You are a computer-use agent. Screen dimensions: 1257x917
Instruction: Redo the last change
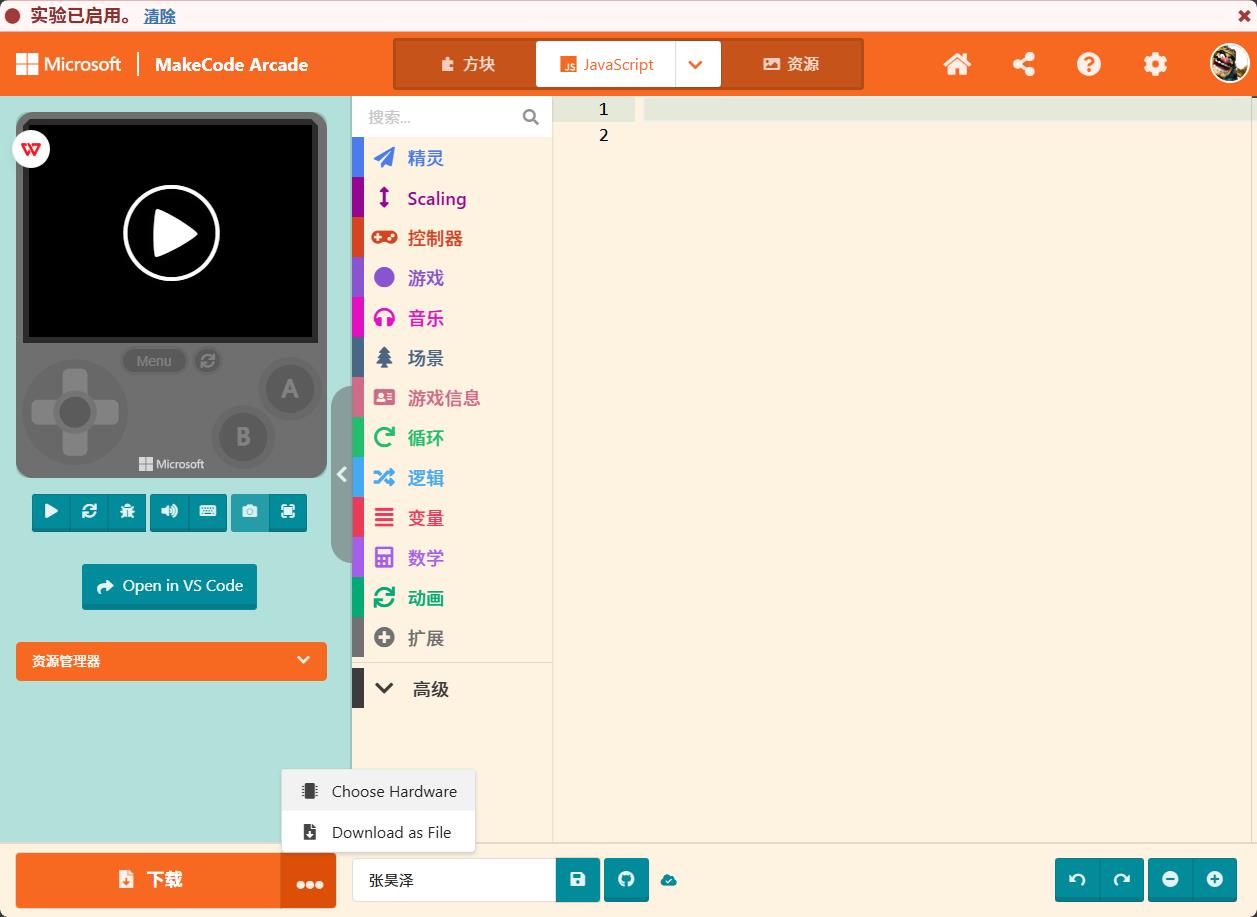1121,880
